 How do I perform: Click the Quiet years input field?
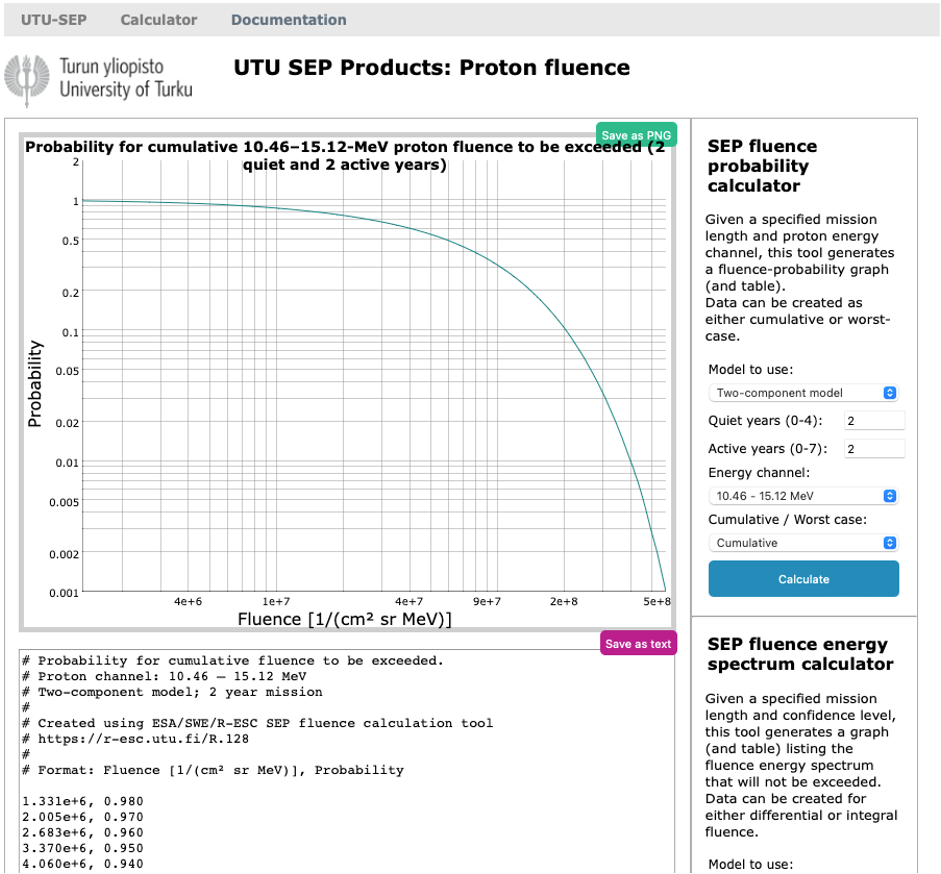point(874,421)
